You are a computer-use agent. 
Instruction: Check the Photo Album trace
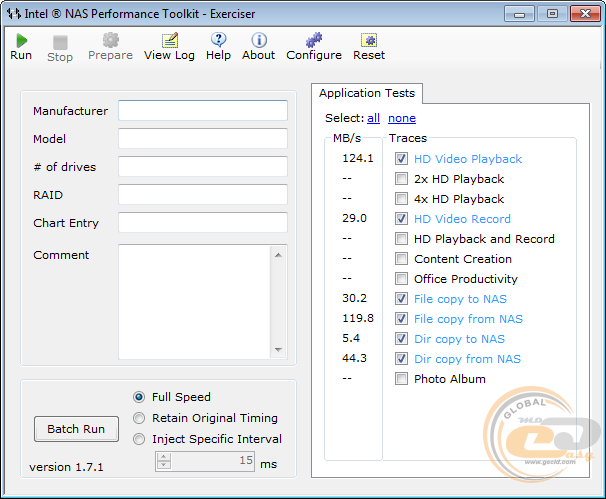coord(401,379)
